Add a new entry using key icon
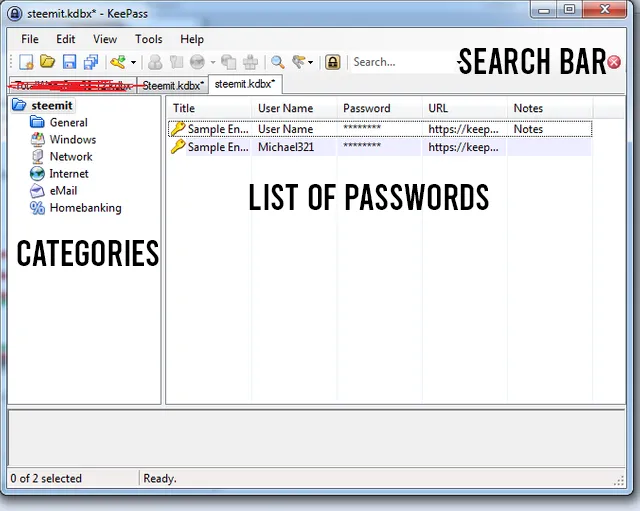This screenshot has height=511, width=640. pos(118,62)
